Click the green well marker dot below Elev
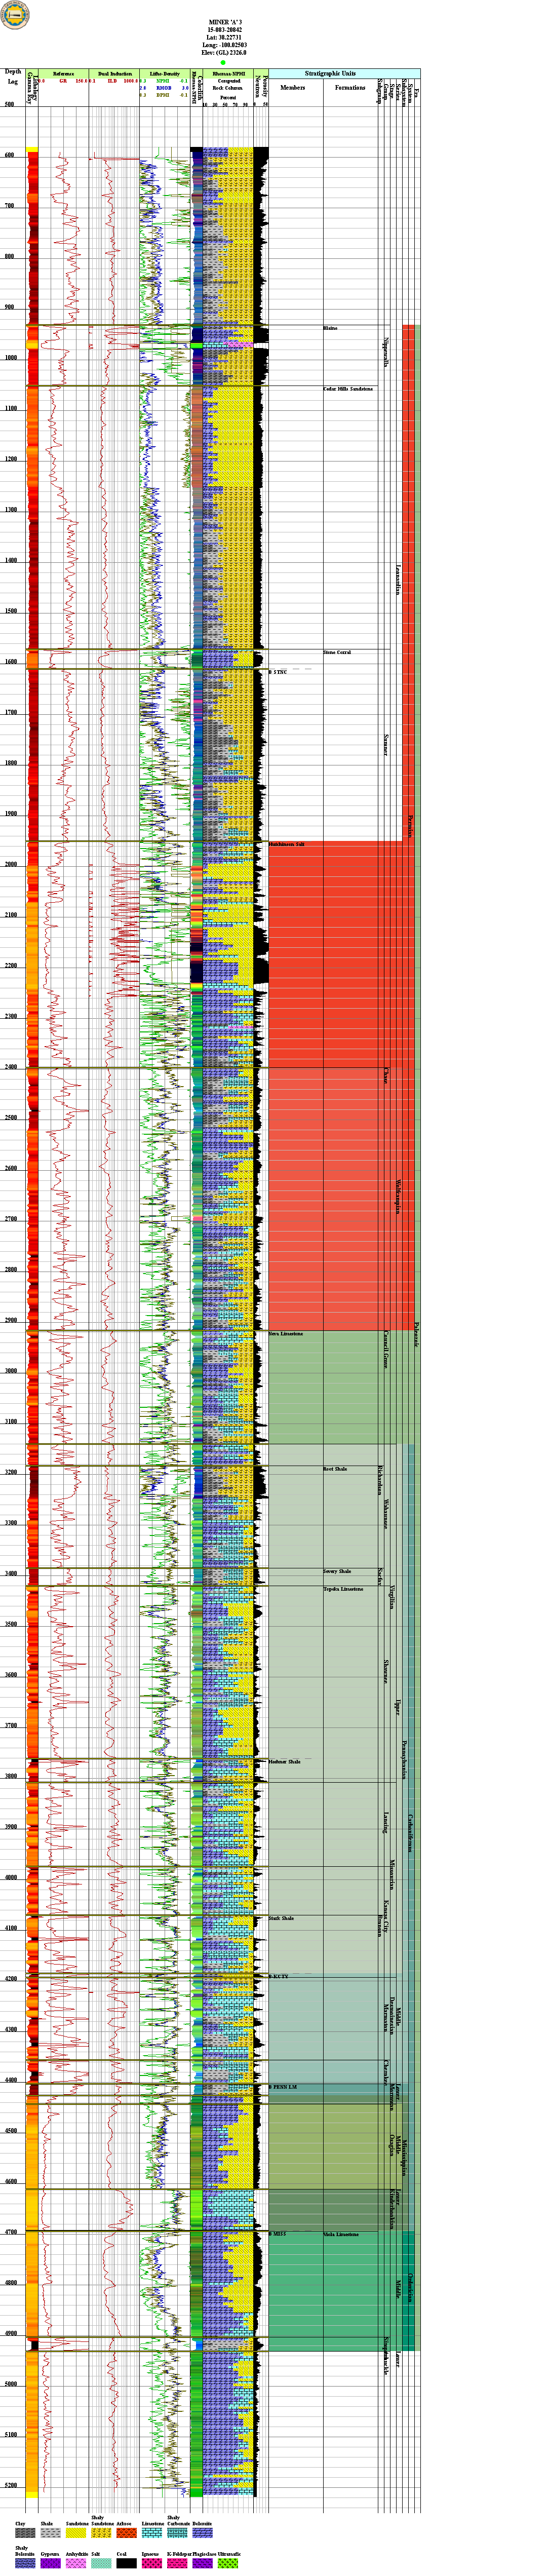Viewport: 547px width, 2576px height. (223, 62)
